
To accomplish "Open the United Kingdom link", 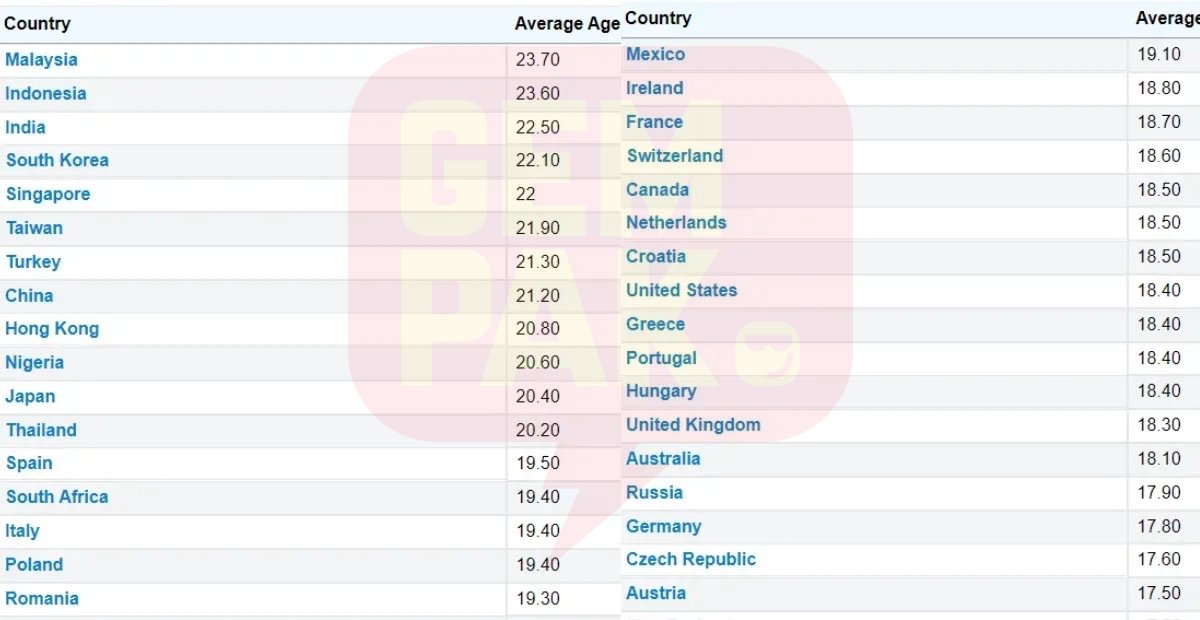I will pos(693,425).
